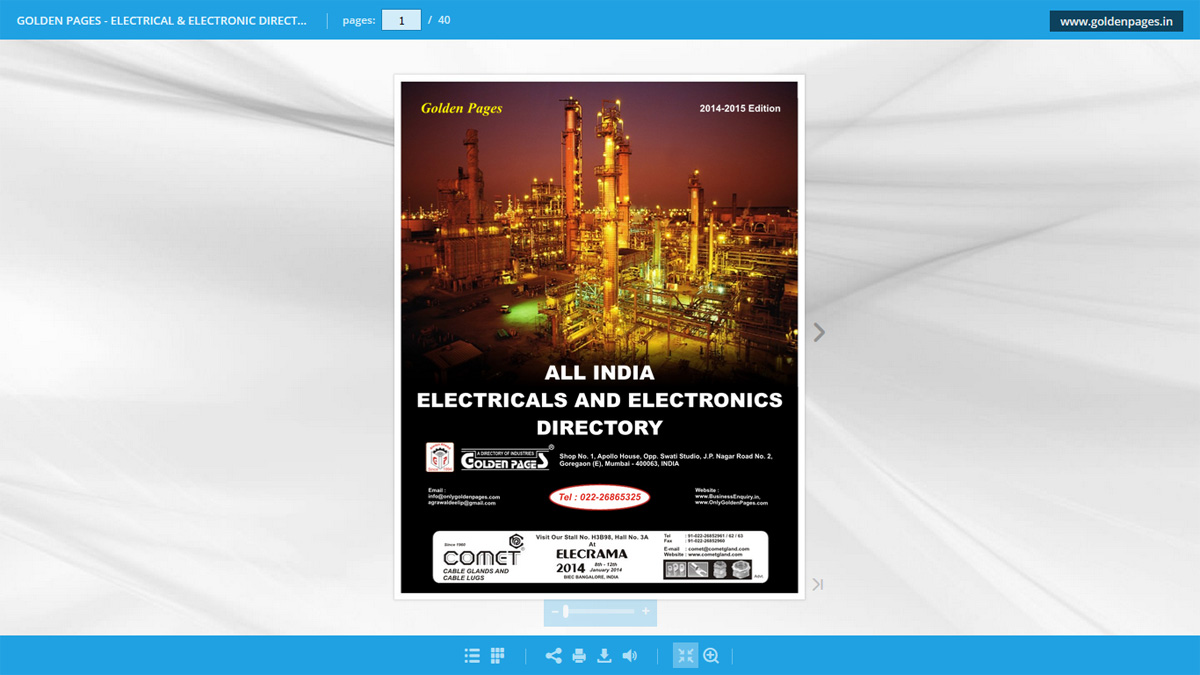This screenshot has width=1200, height=675.
Task: Click the Comet cable glands advertisement
Action: tap(600, 557)
